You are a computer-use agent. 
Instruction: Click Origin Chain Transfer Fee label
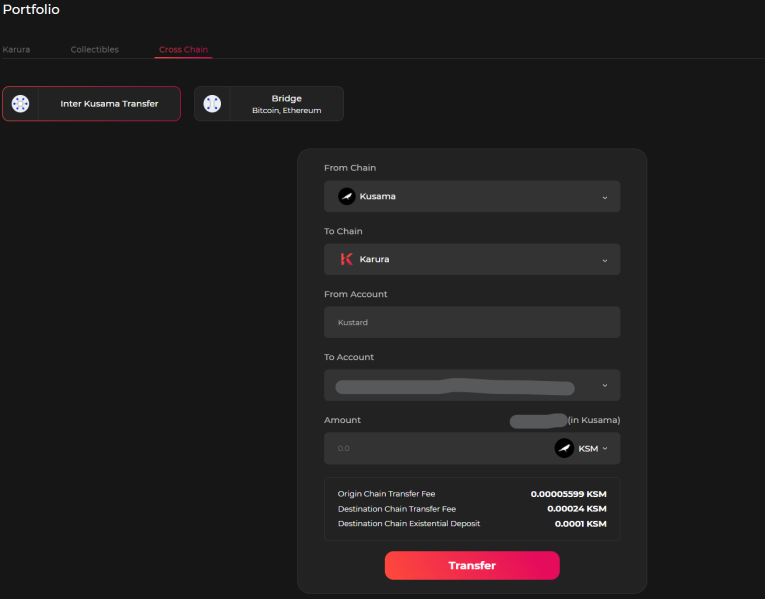coord(386,494)
